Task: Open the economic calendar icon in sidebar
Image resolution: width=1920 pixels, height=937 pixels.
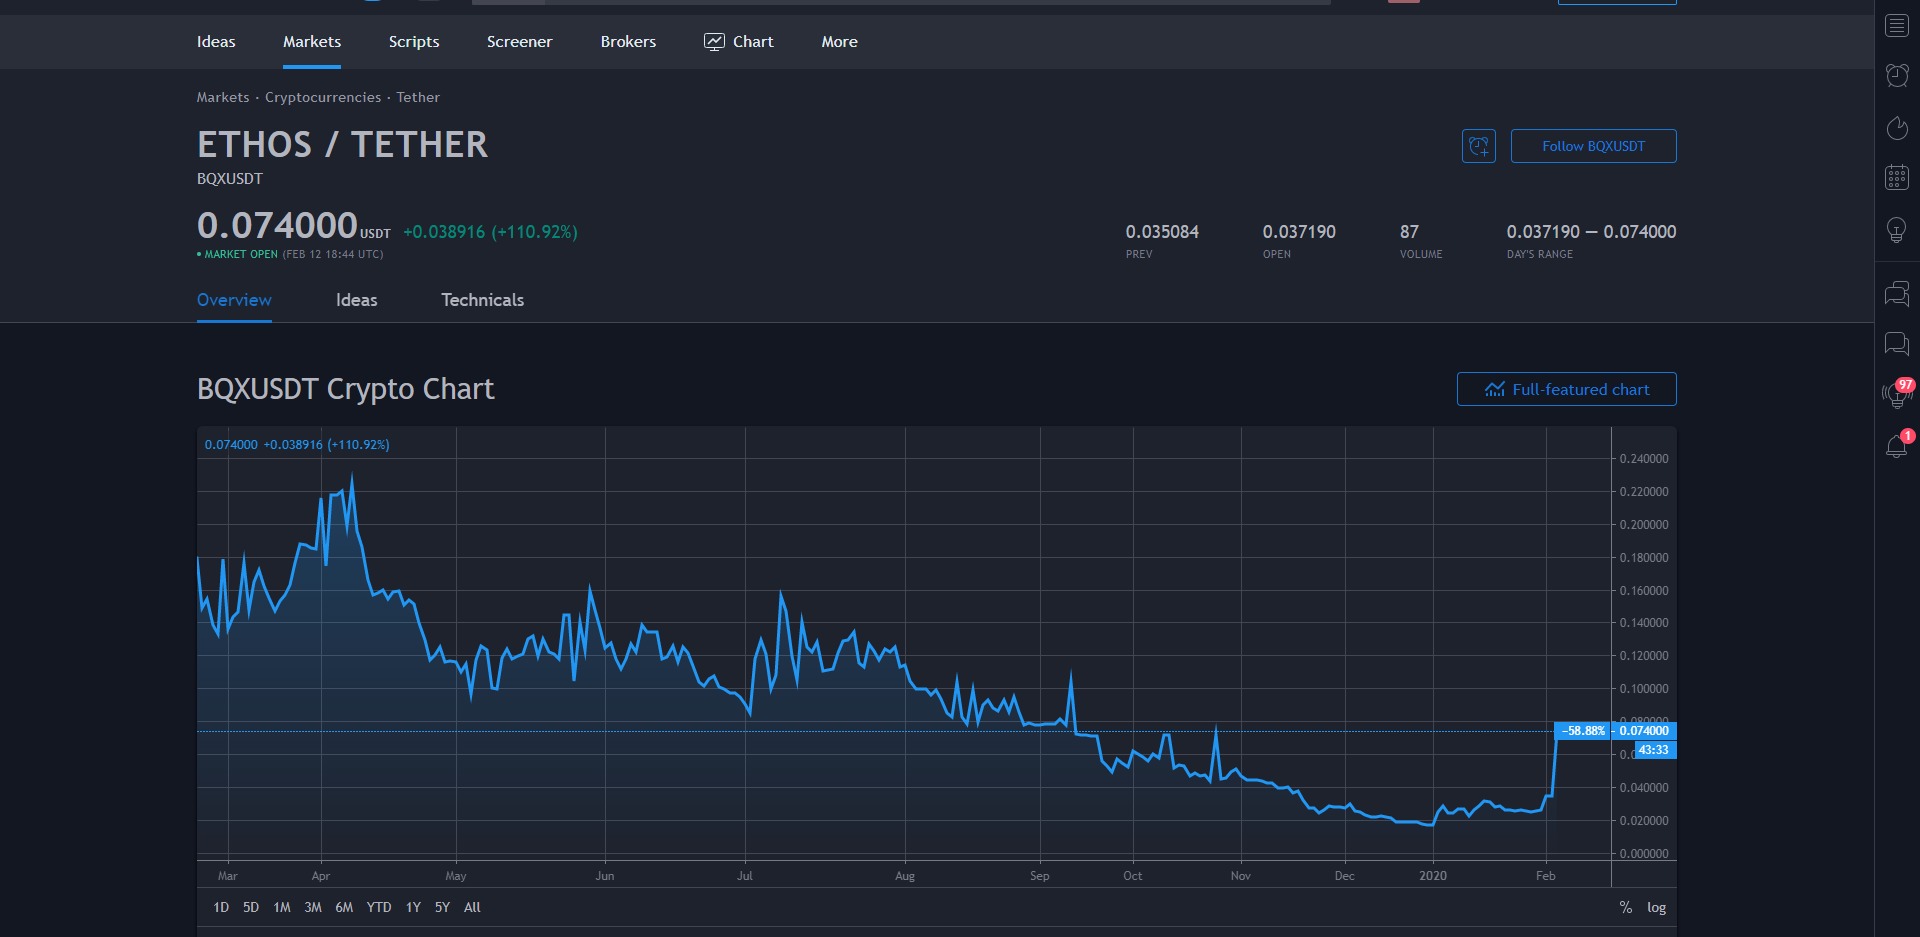Action: tap(1897, 178)
